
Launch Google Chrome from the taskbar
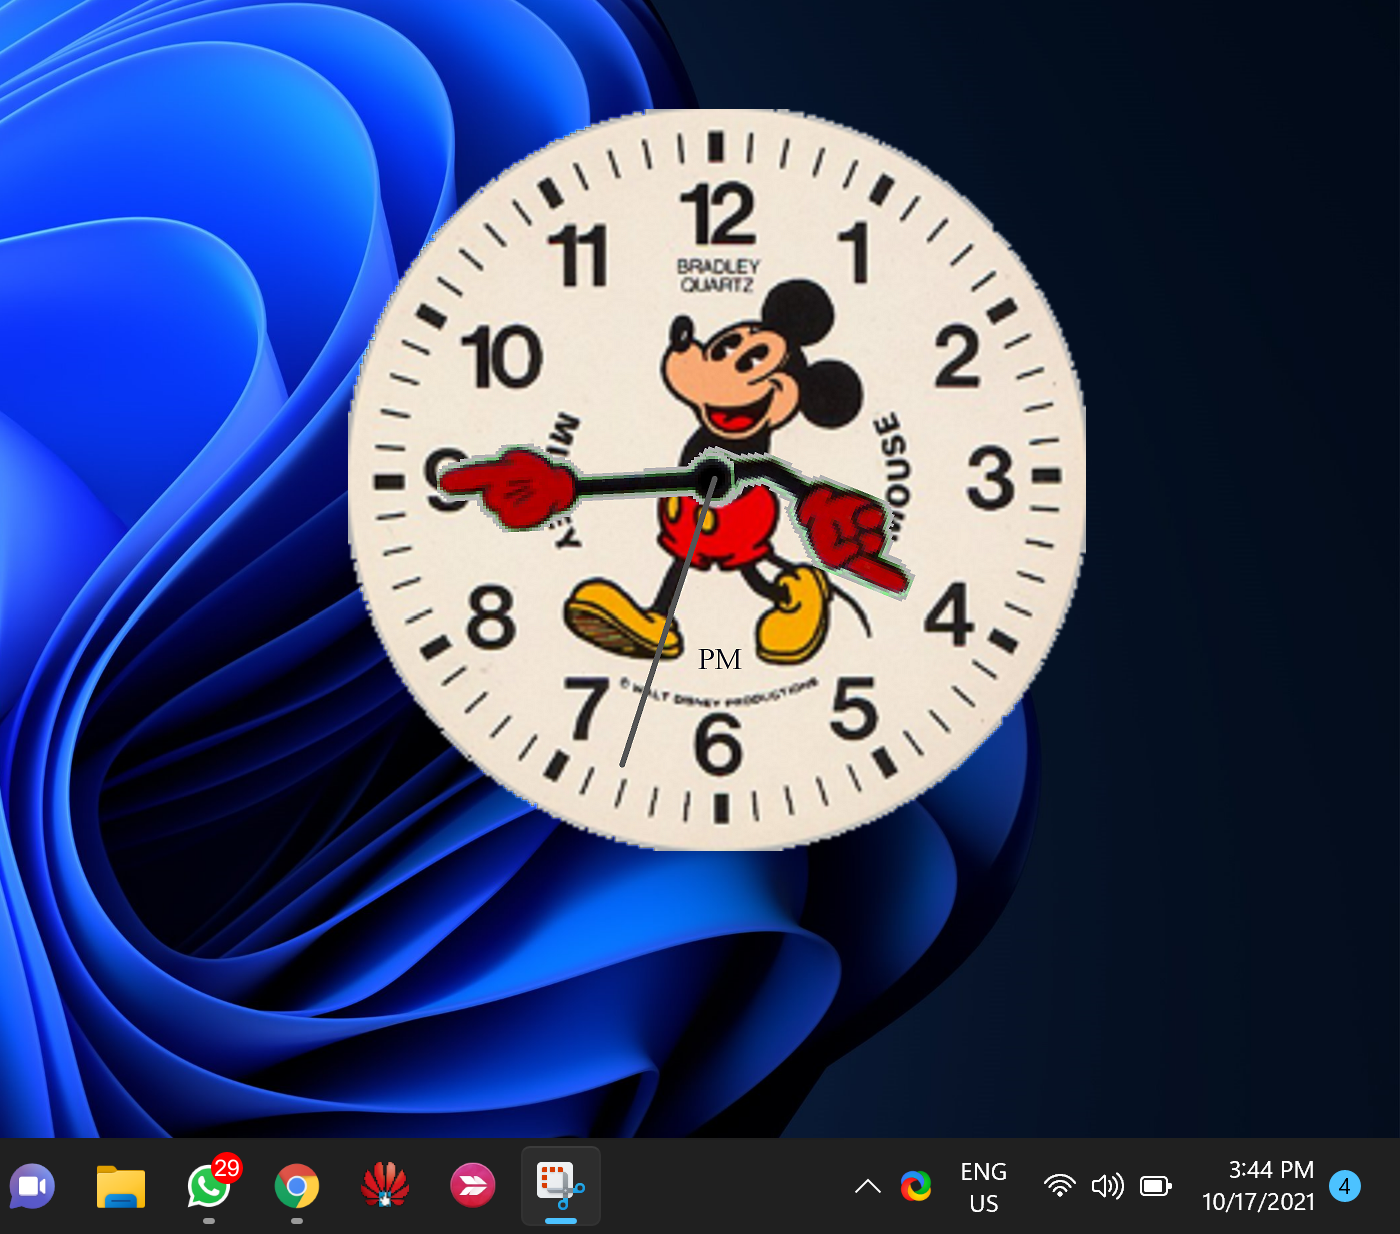point(297,1187)
